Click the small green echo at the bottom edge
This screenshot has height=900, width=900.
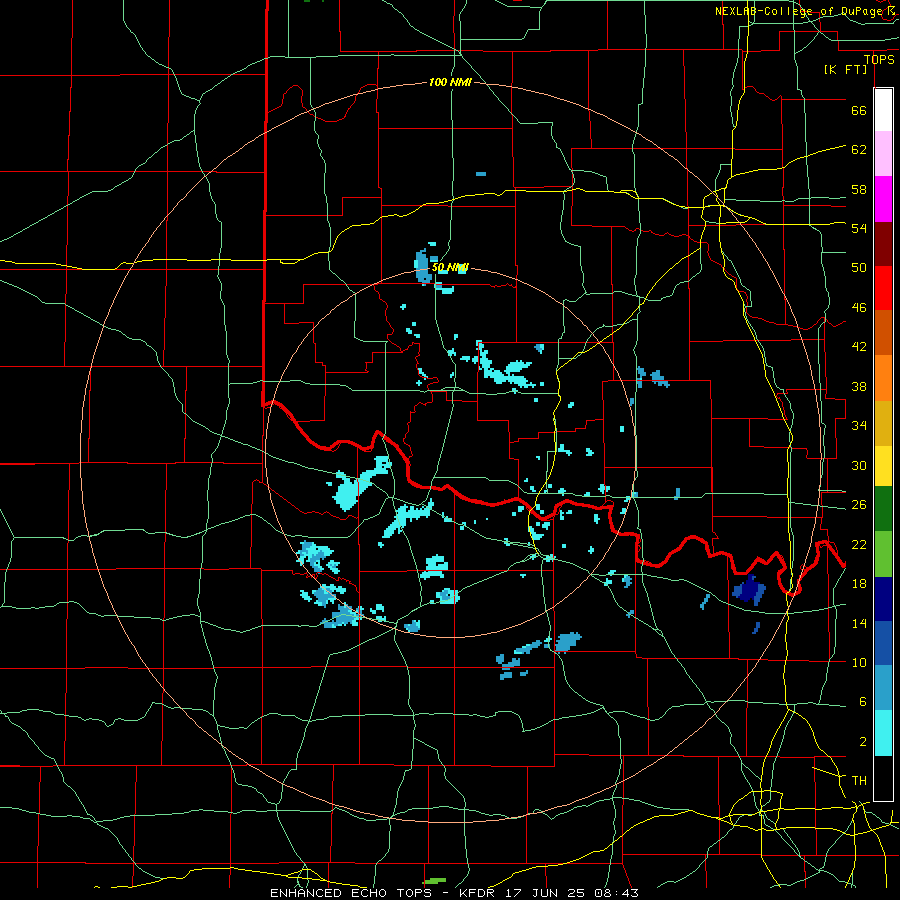coord(435,880)
